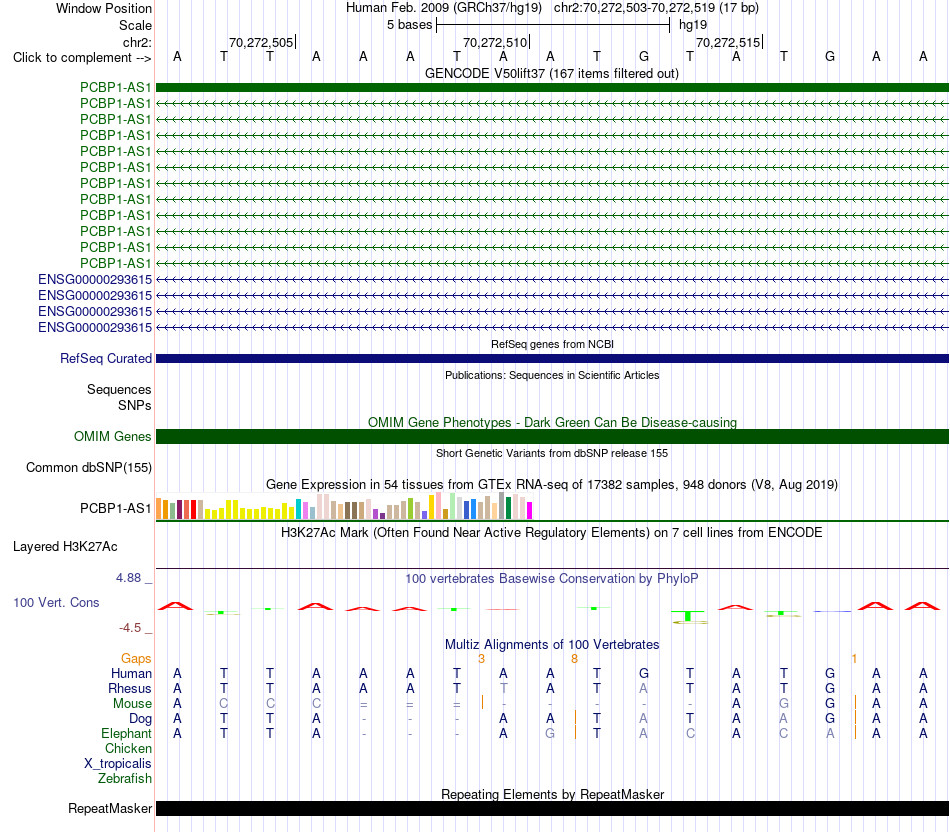Click the Zebrafish alignment row label
The image size is (950, 832).
[x=125, y=778]
